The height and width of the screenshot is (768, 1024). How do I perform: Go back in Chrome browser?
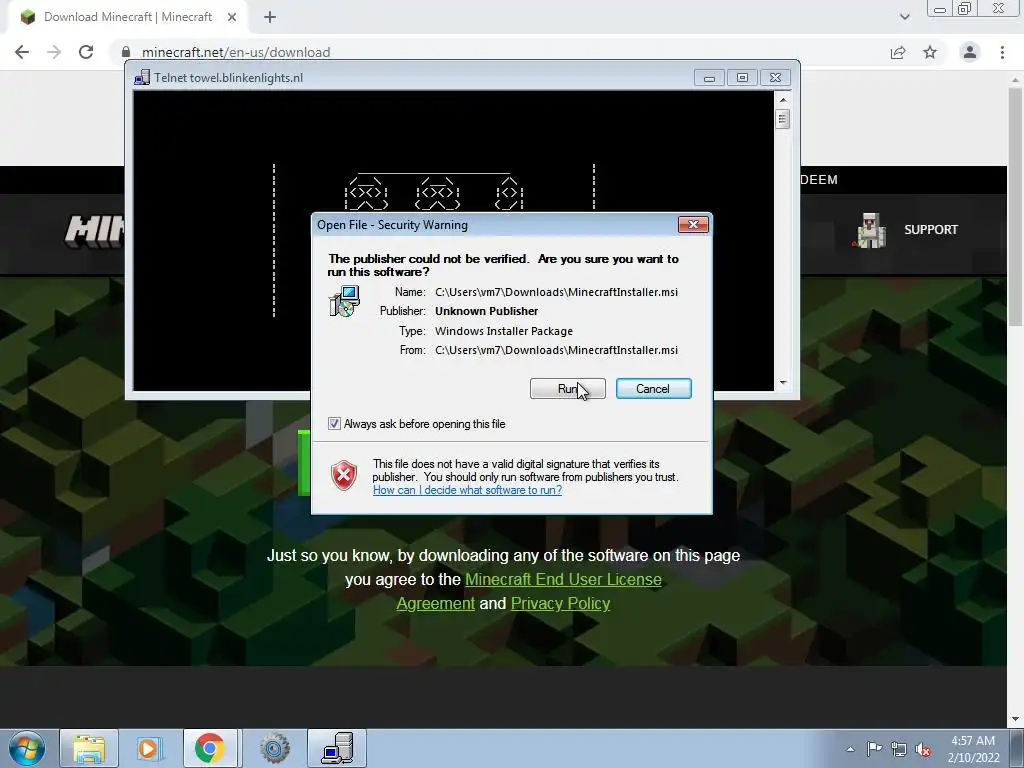[x=22, y=52]
